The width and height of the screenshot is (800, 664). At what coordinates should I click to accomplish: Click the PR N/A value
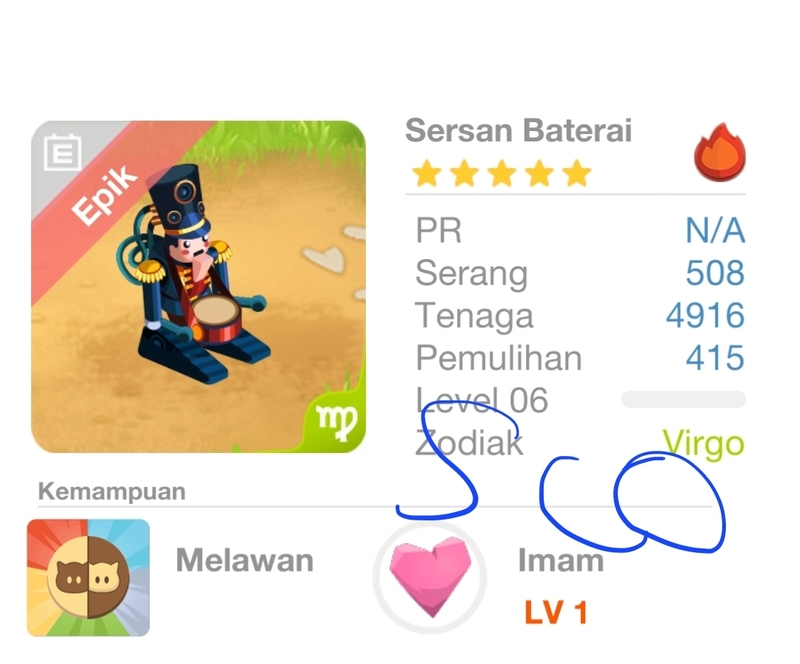point(715,230)
